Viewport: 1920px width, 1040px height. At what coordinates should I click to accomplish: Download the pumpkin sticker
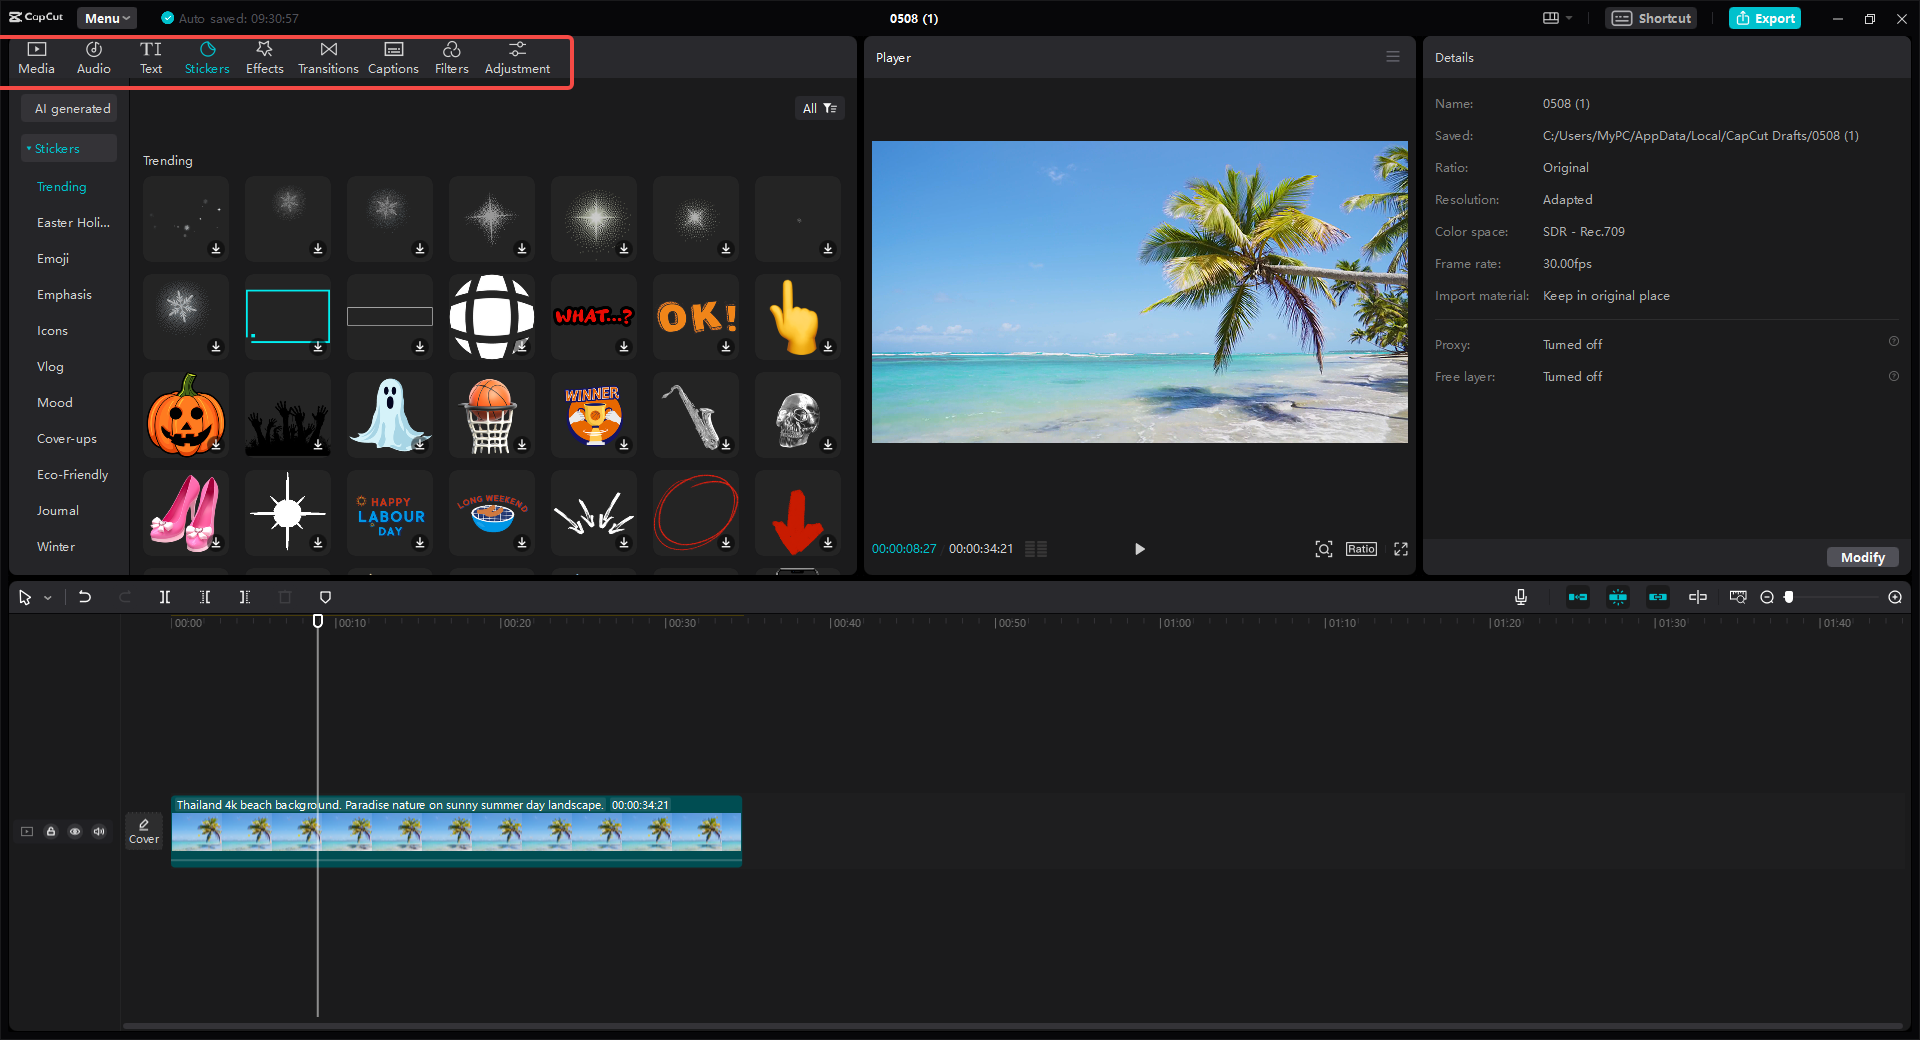tap(216, 445)
